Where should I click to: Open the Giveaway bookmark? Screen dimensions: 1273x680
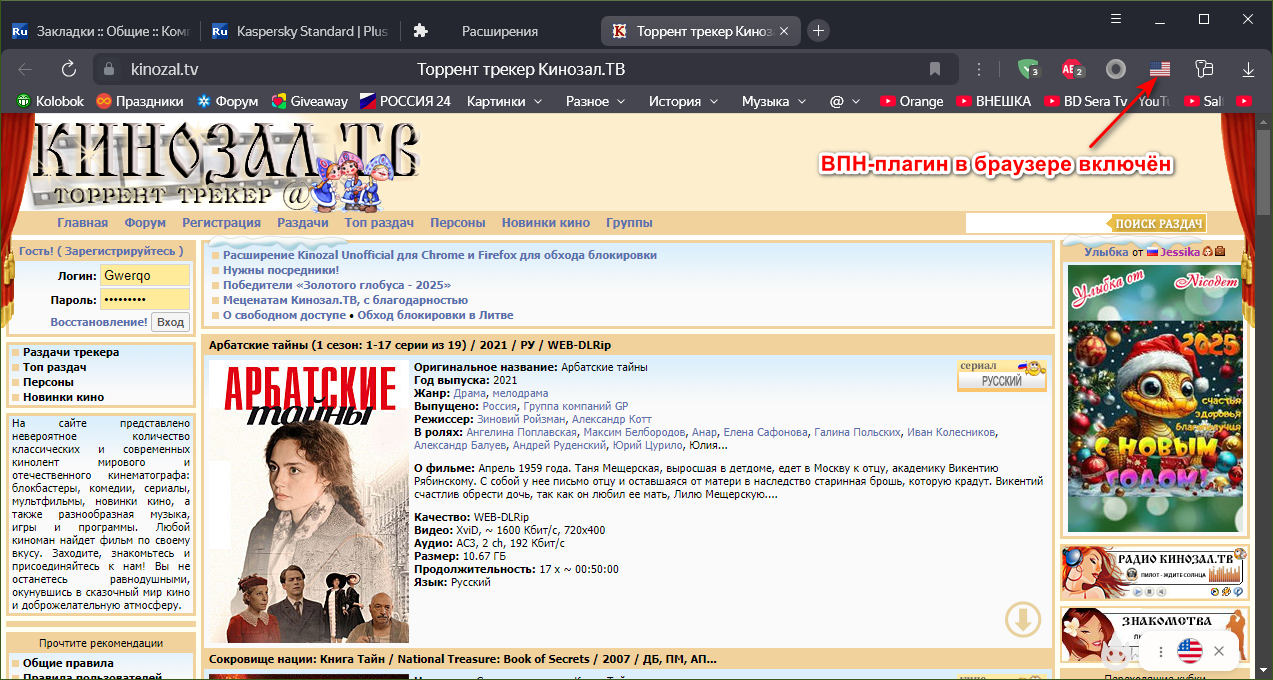pos(310,101)
